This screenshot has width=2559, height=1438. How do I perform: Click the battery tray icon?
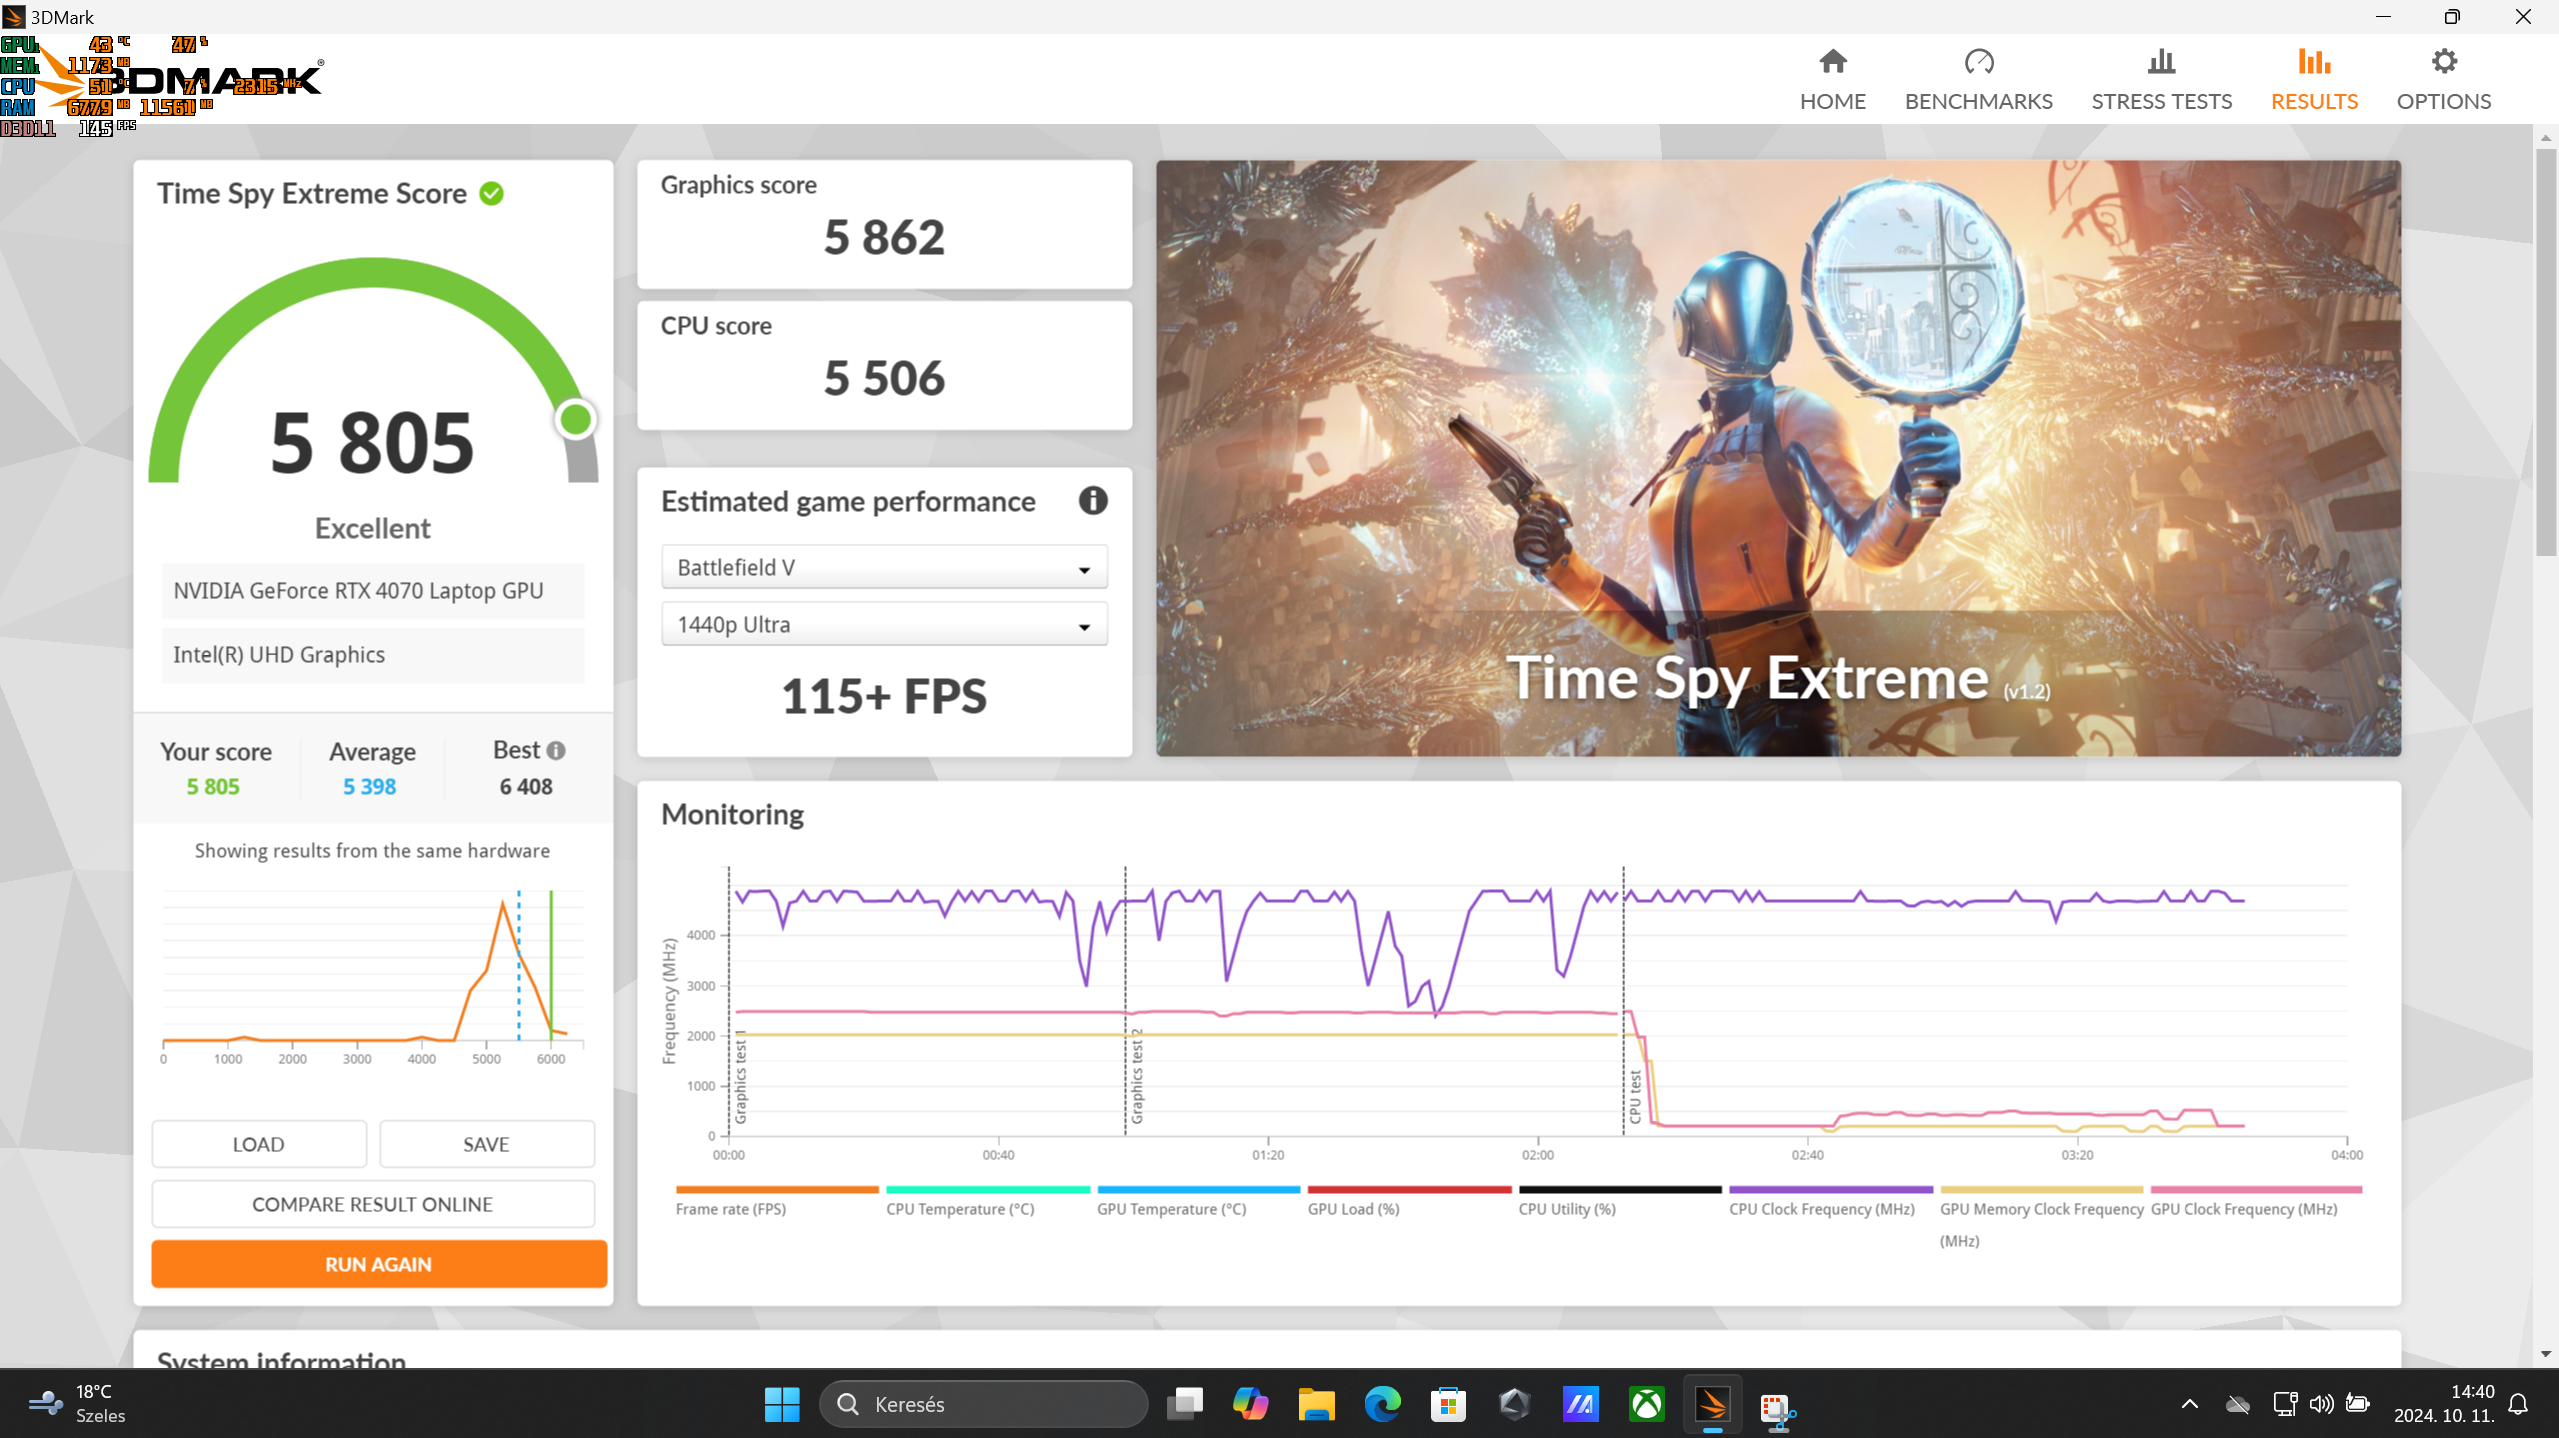(2358, 1404)
